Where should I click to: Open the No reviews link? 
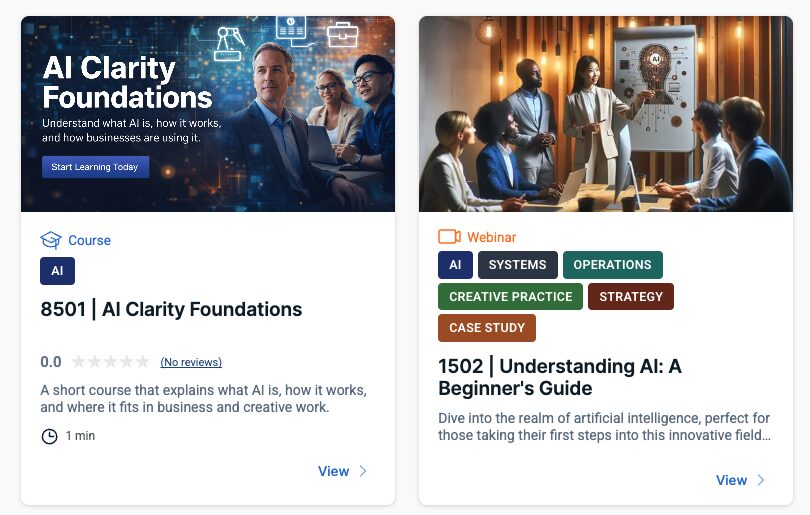pyautogui.click(x=191, y=362)
